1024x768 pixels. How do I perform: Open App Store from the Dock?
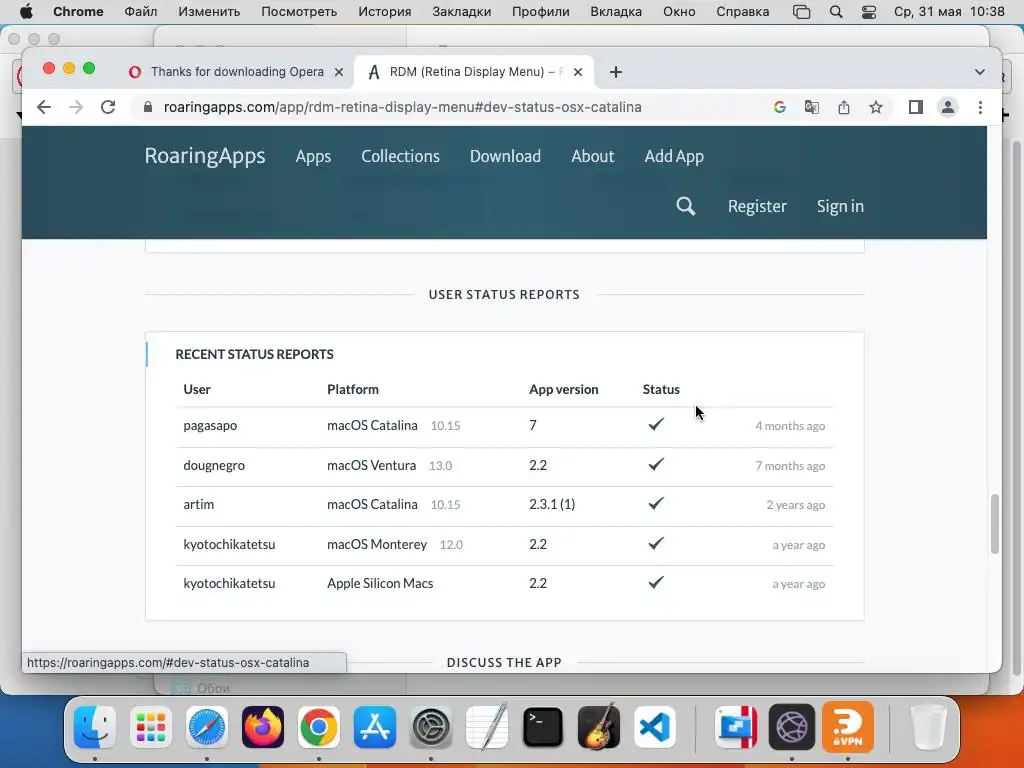tap(375, 727)
